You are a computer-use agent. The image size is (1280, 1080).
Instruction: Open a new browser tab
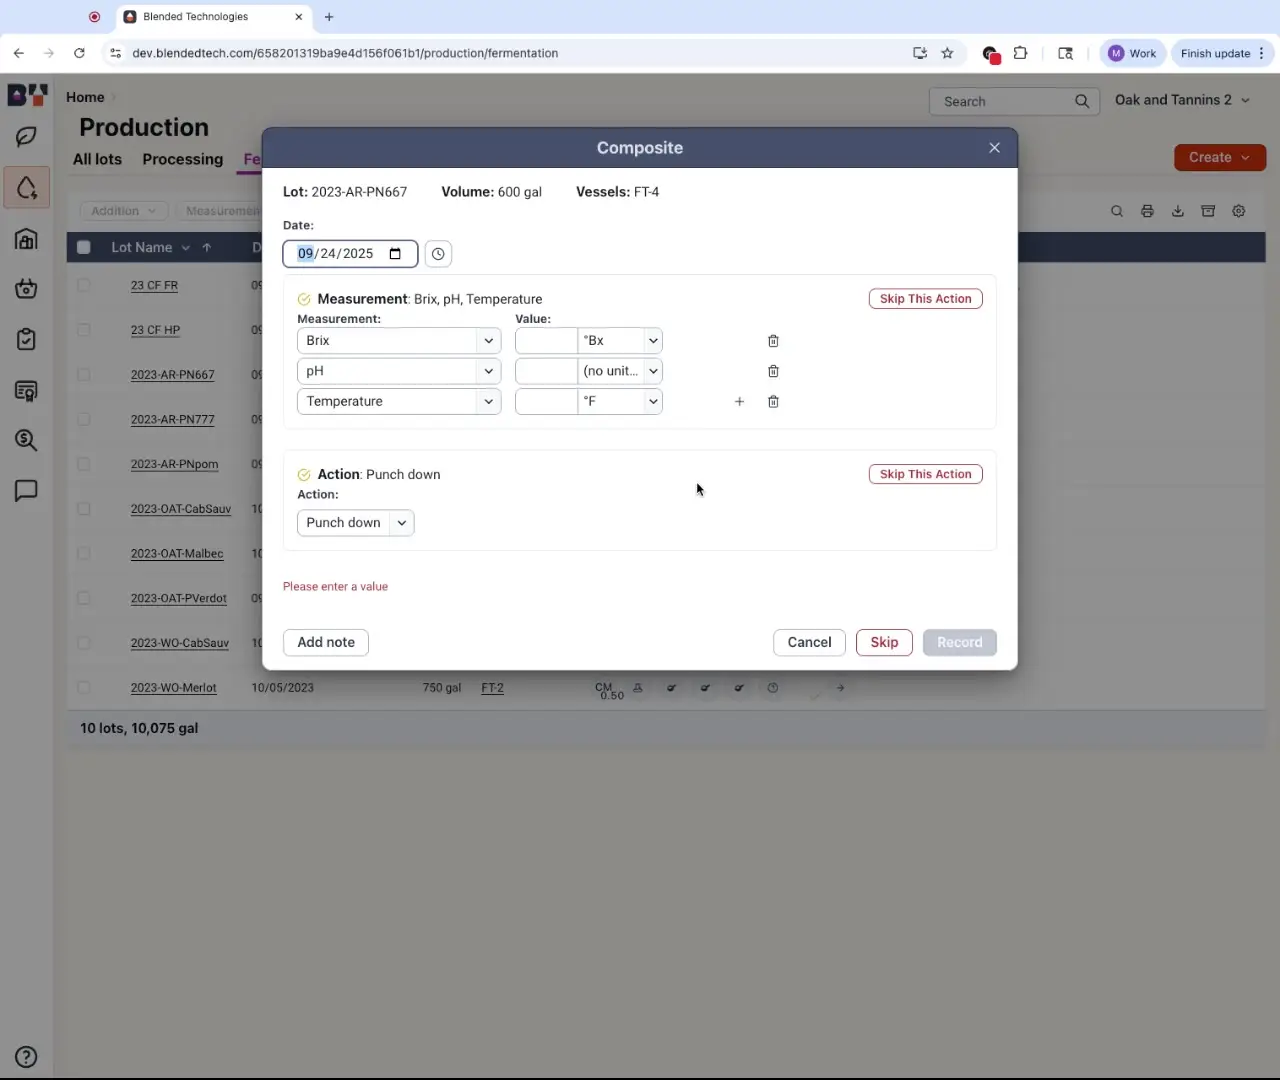pos(329,17)
